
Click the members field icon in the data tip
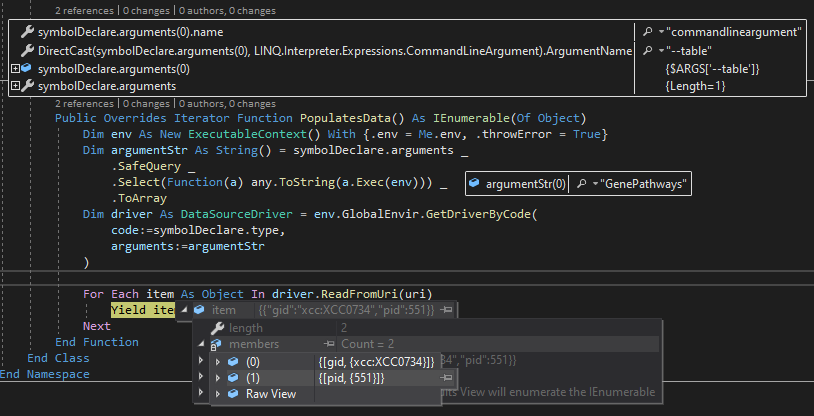[x=216, y=344]
